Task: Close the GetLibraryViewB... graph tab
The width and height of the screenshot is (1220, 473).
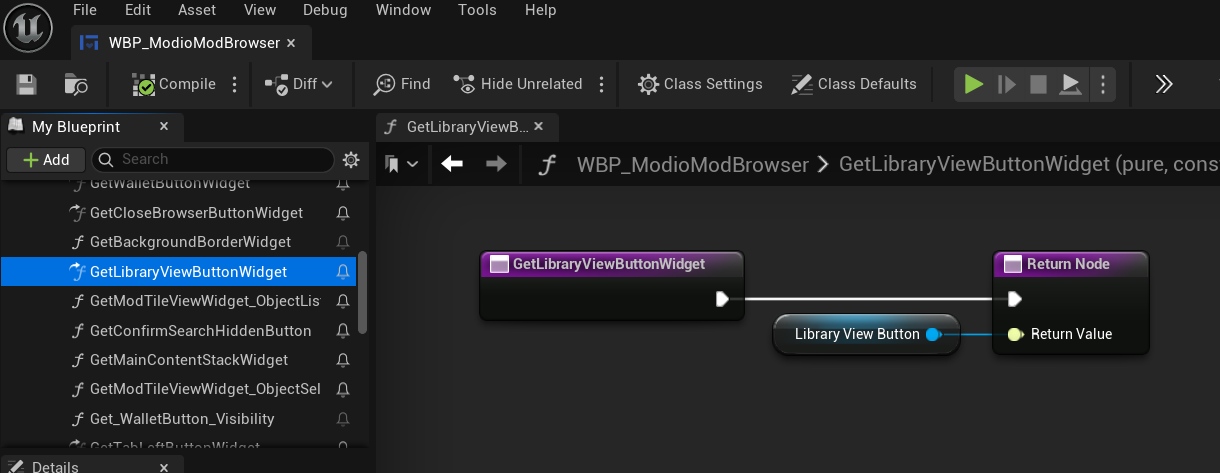Action: (x=539, y=127)
